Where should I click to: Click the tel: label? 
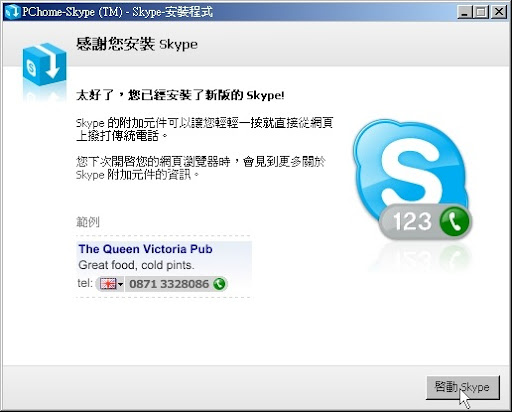tap(85, 283)
